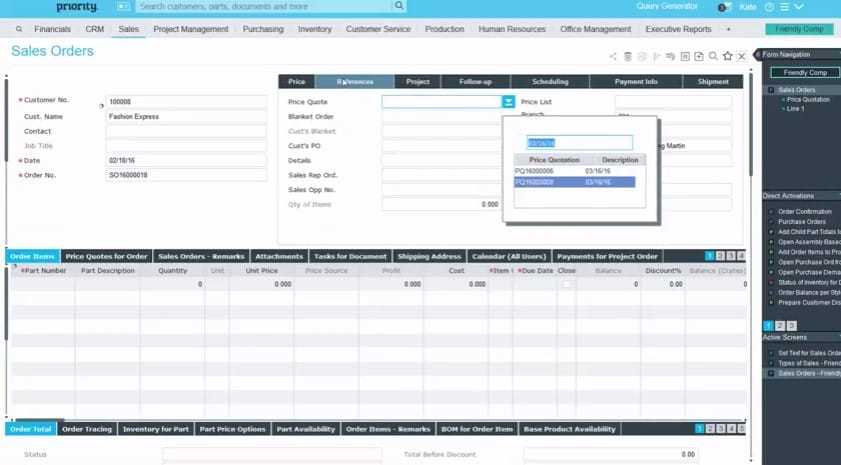This screenshot has height=465, width=841.
Task: Click the search magnifier icon in Sales Orders toolbar
Action: (713, 56)
